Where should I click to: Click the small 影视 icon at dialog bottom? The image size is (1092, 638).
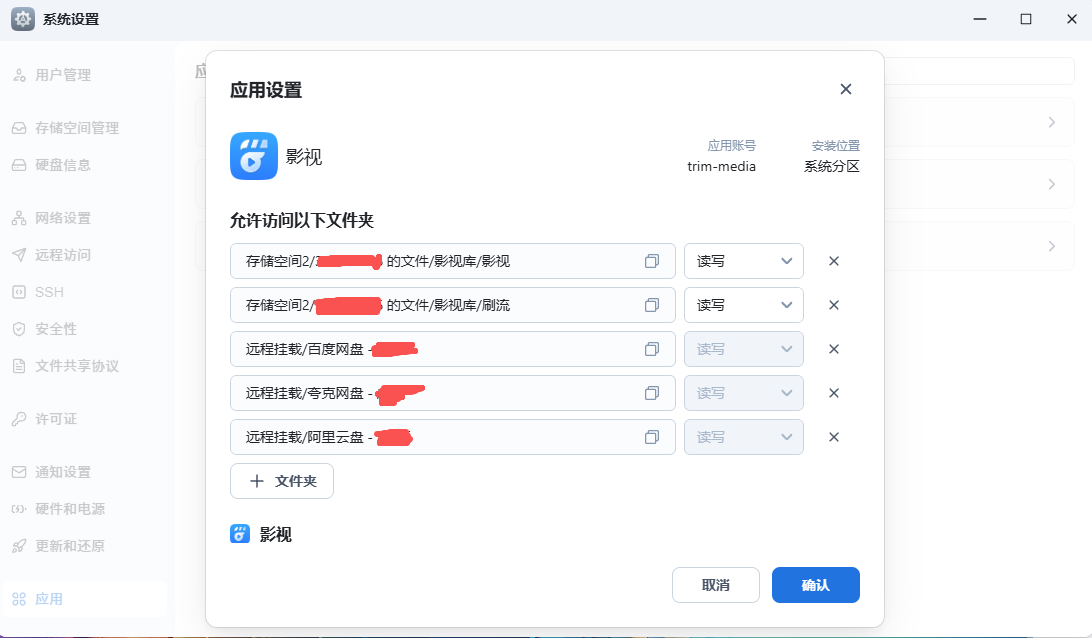tap(240, 534)
